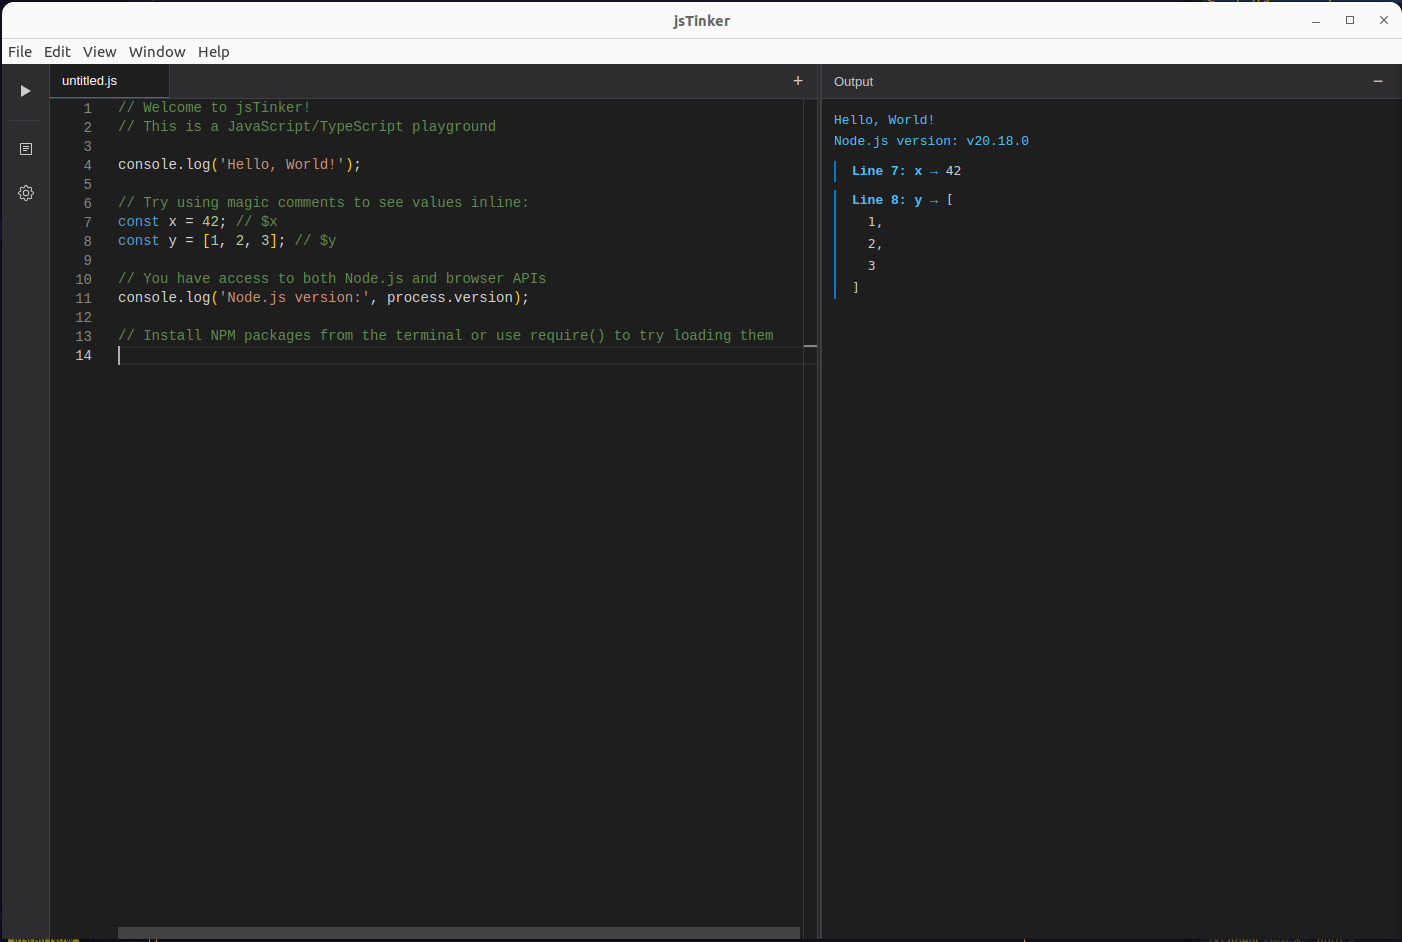Click 'process.version' in line 11
The image size is (1402, 942).
click(450, 298)
